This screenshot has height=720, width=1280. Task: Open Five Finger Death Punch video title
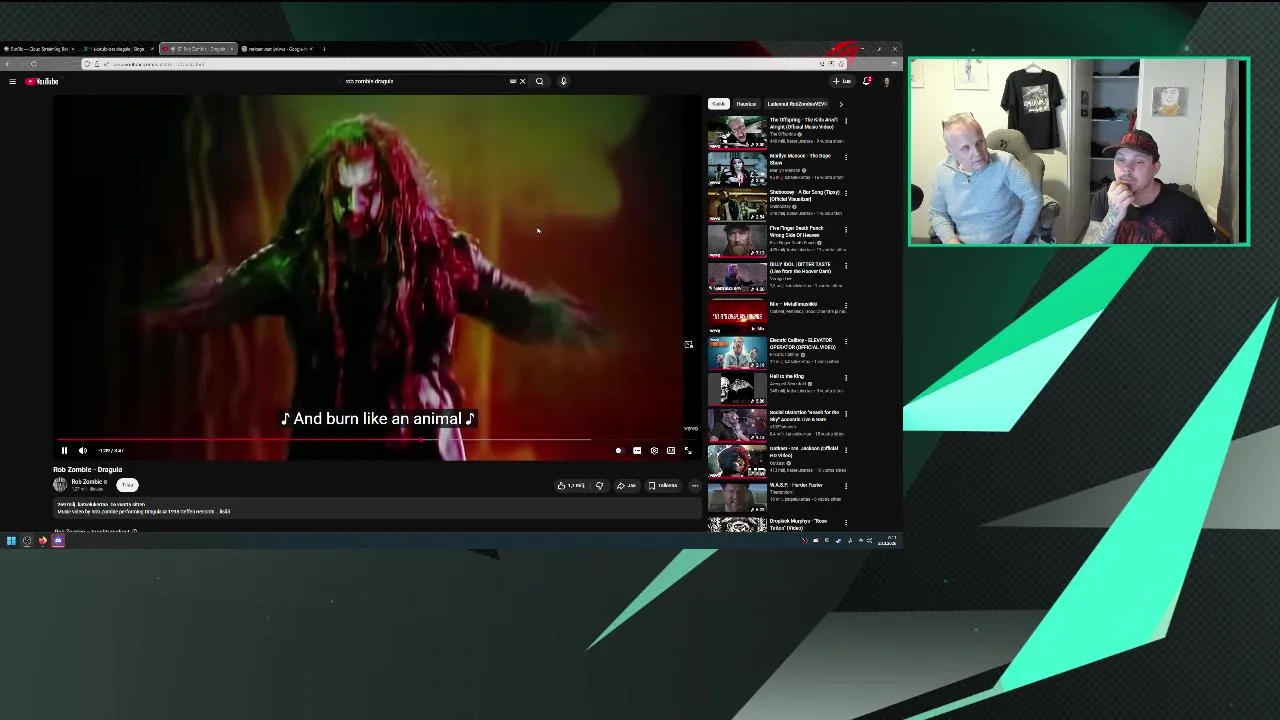(797, 231)
